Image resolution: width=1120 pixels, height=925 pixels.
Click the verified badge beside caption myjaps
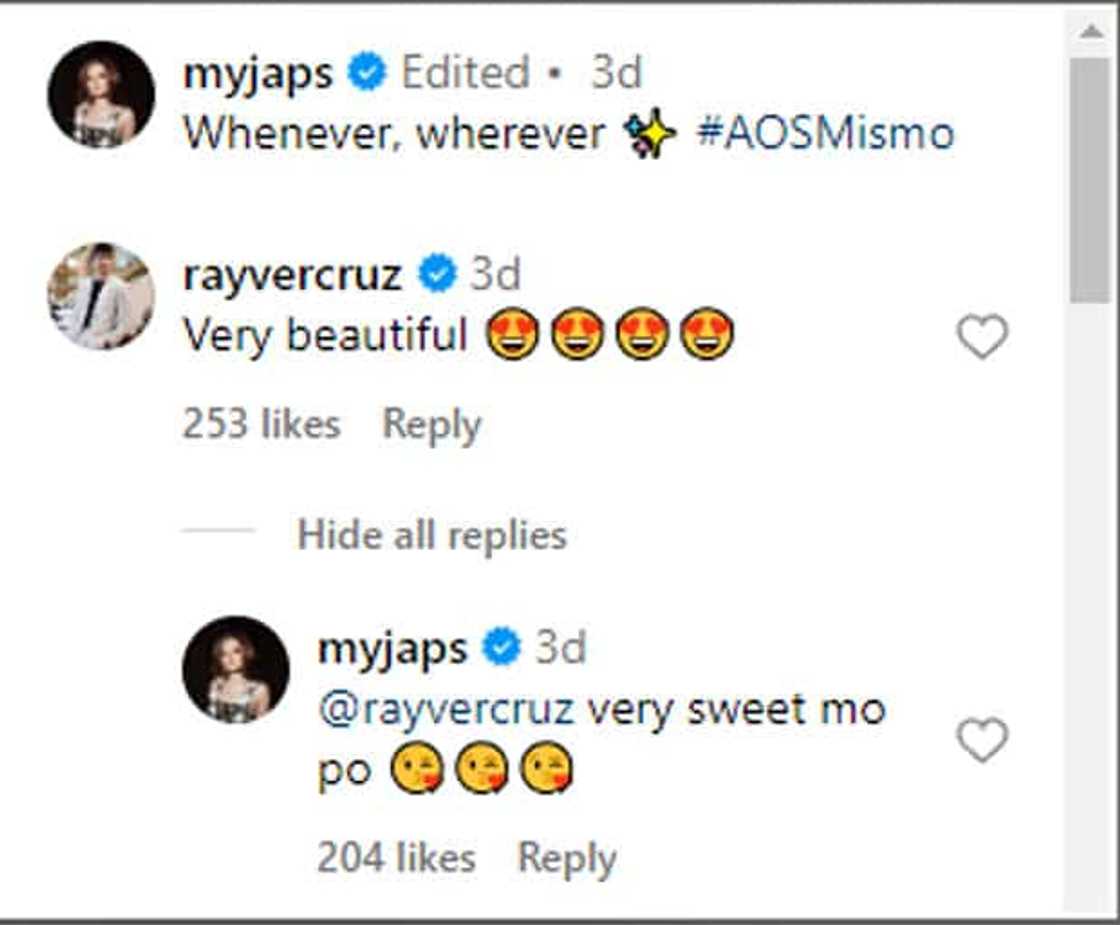[367, 73]
